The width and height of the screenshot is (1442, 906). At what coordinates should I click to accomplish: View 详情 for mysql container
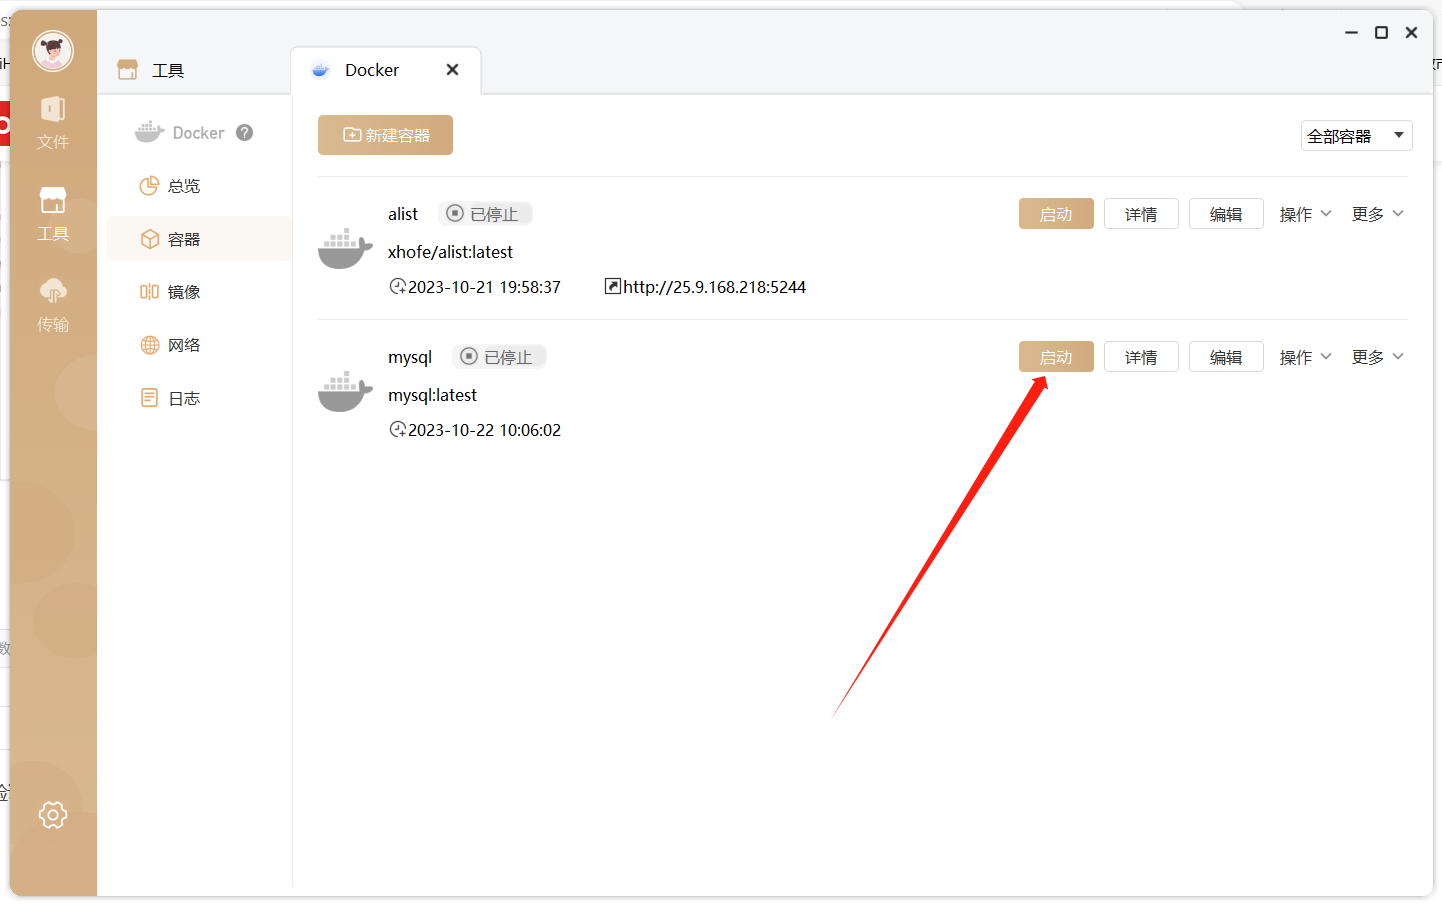1141,357
